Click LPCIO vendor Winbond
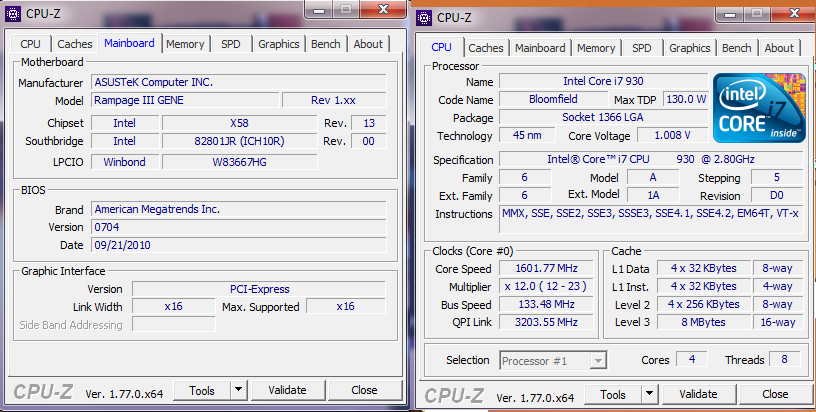The height and width of the screenshot is (412, 816). tap(125, 162)
